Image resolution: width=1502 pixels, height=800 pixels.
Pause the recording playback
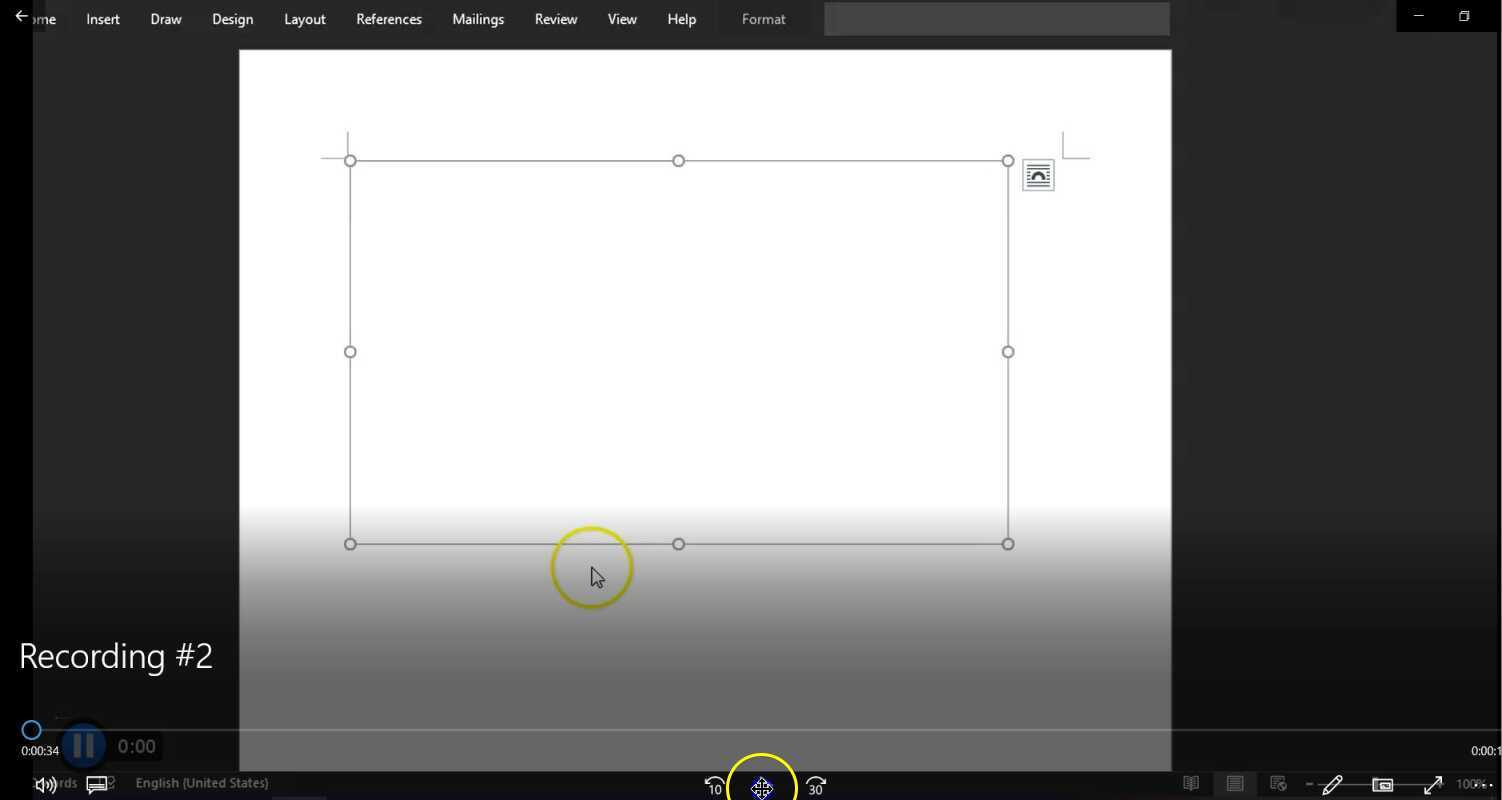tap(83, 745)
